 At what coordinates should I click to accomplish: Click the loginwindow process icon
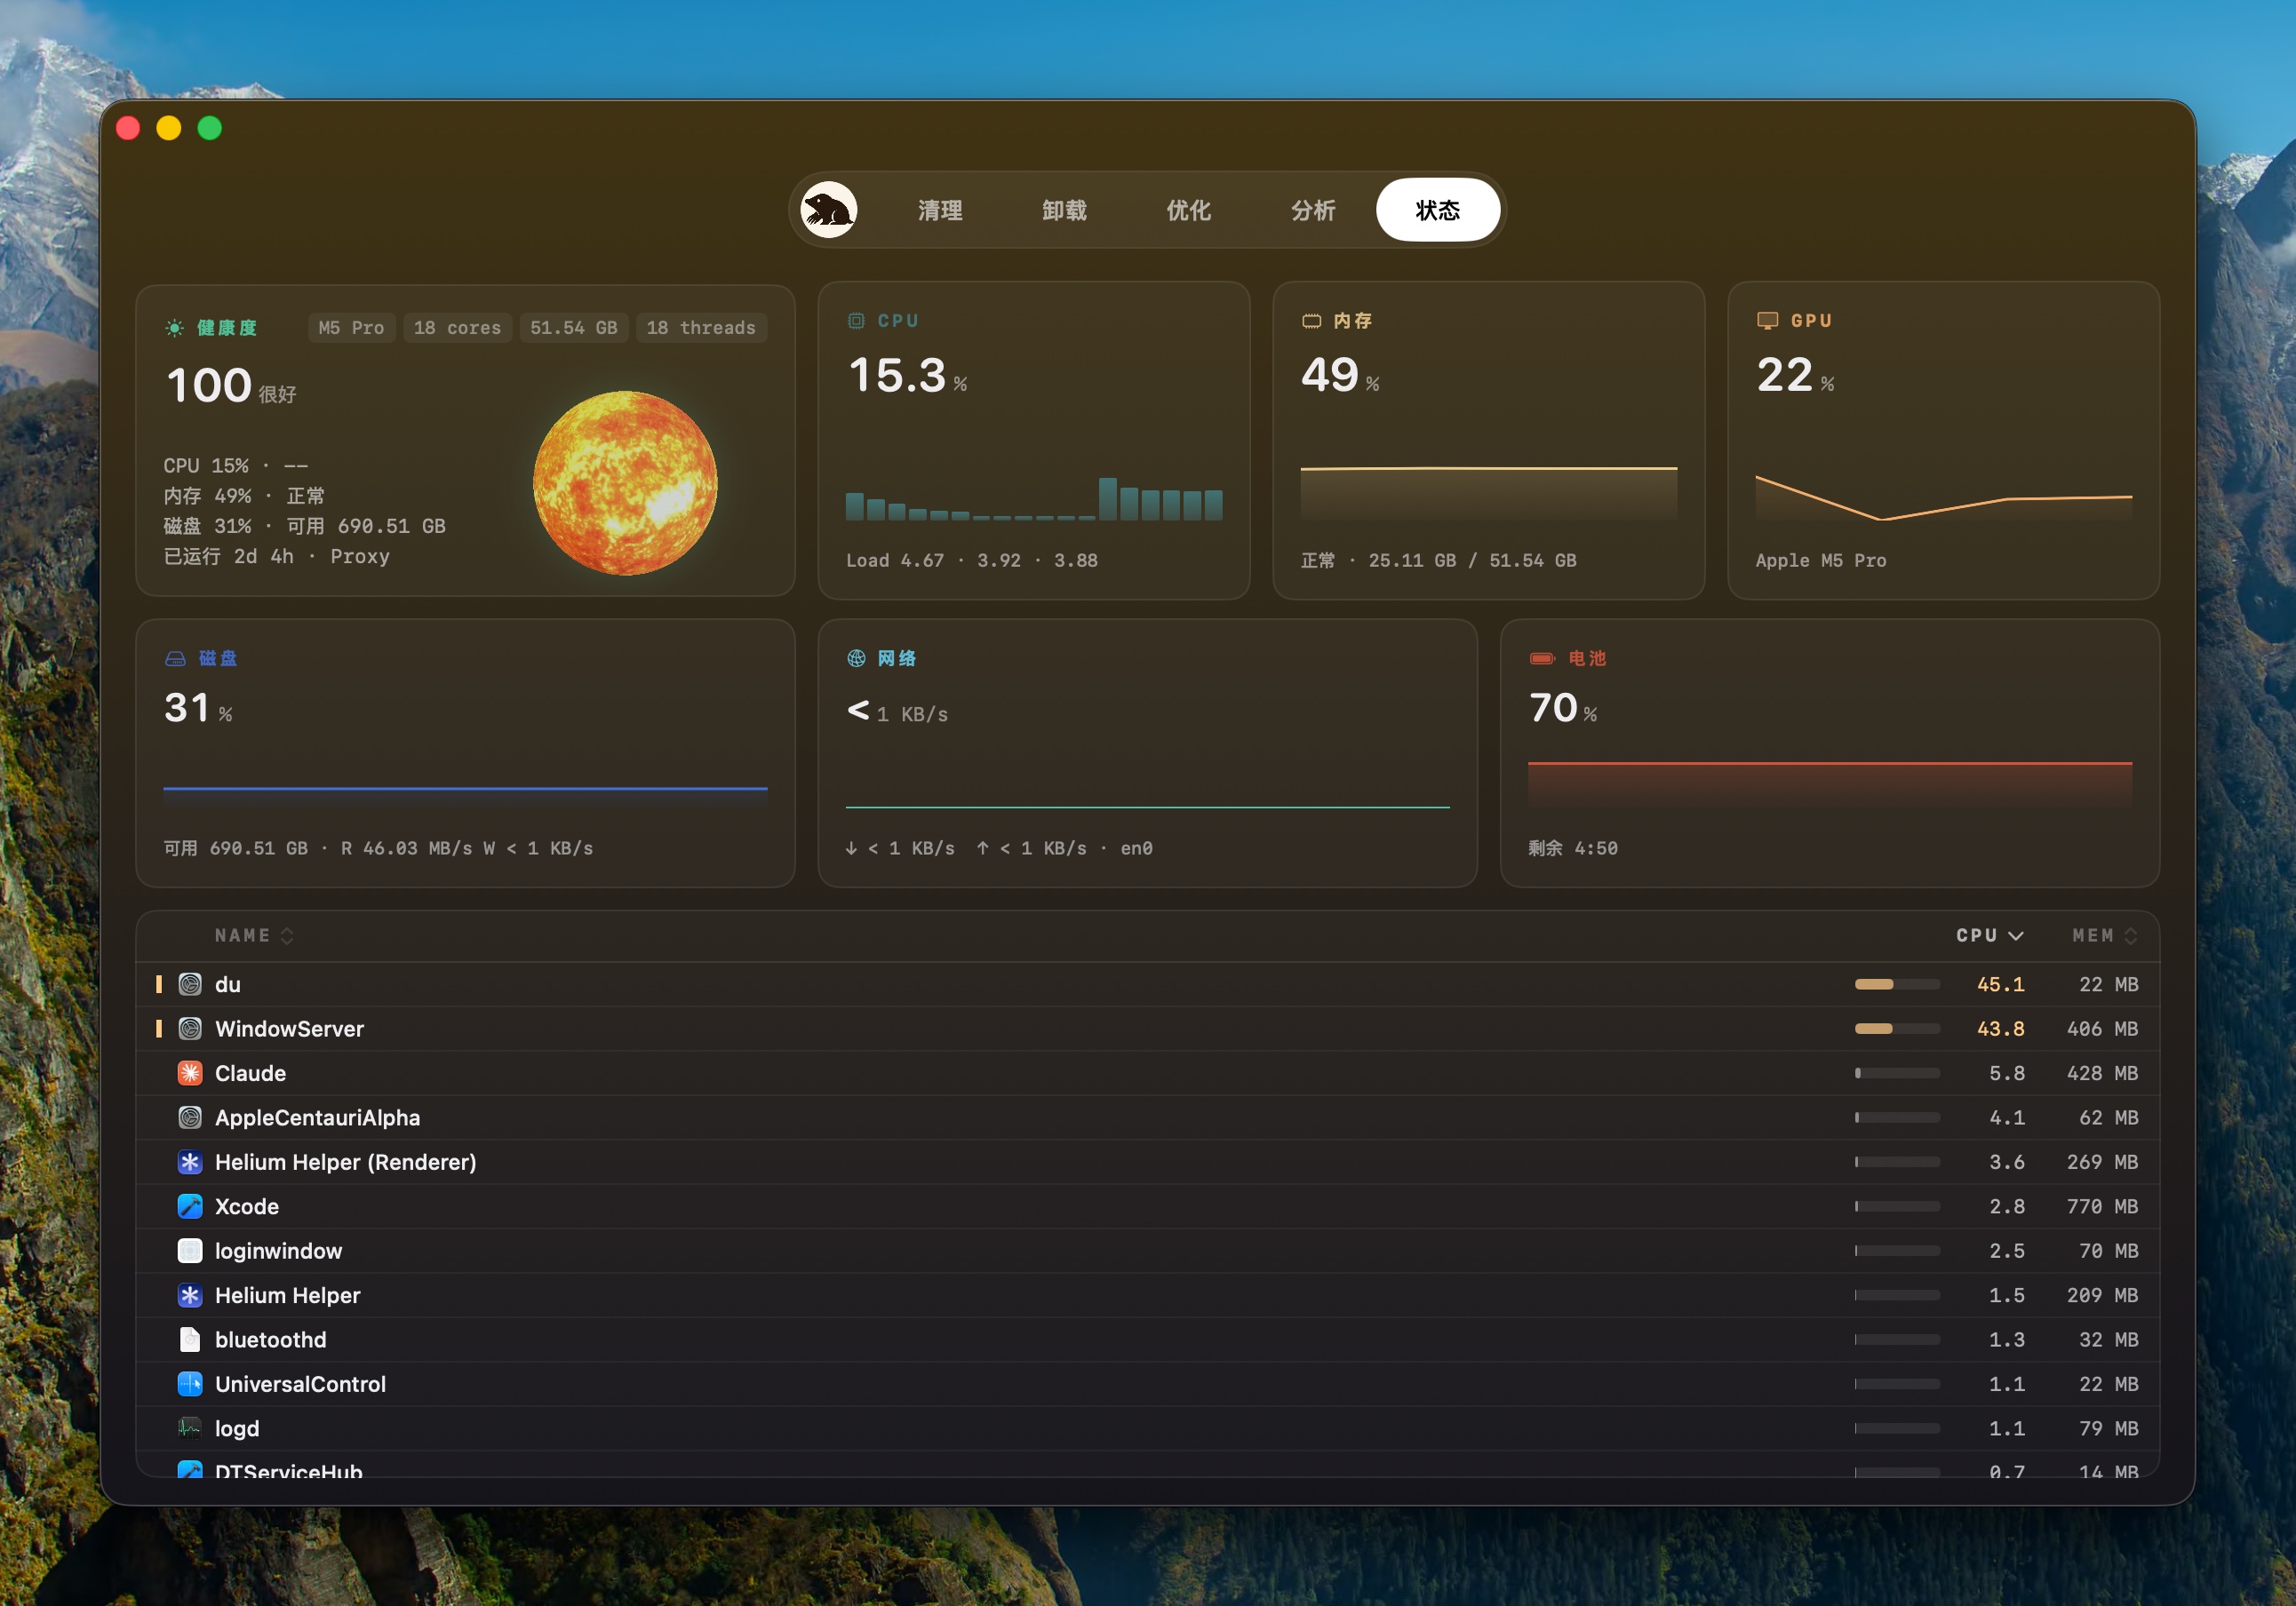click(x=190, y=1251)
